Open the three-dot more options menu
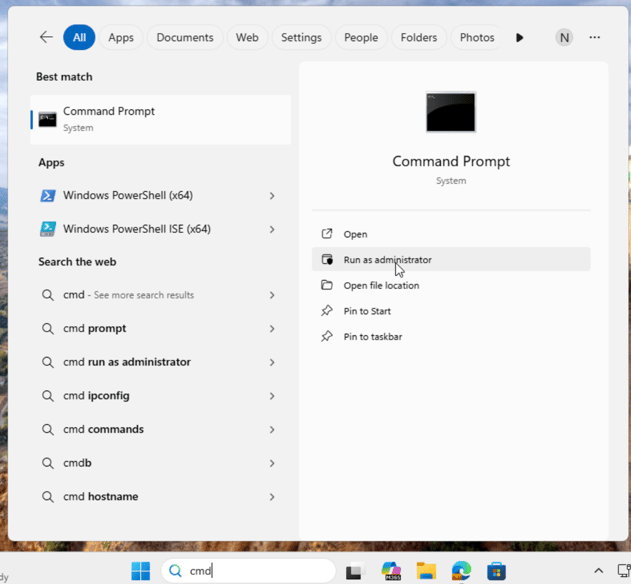 (x=595, y=37)
